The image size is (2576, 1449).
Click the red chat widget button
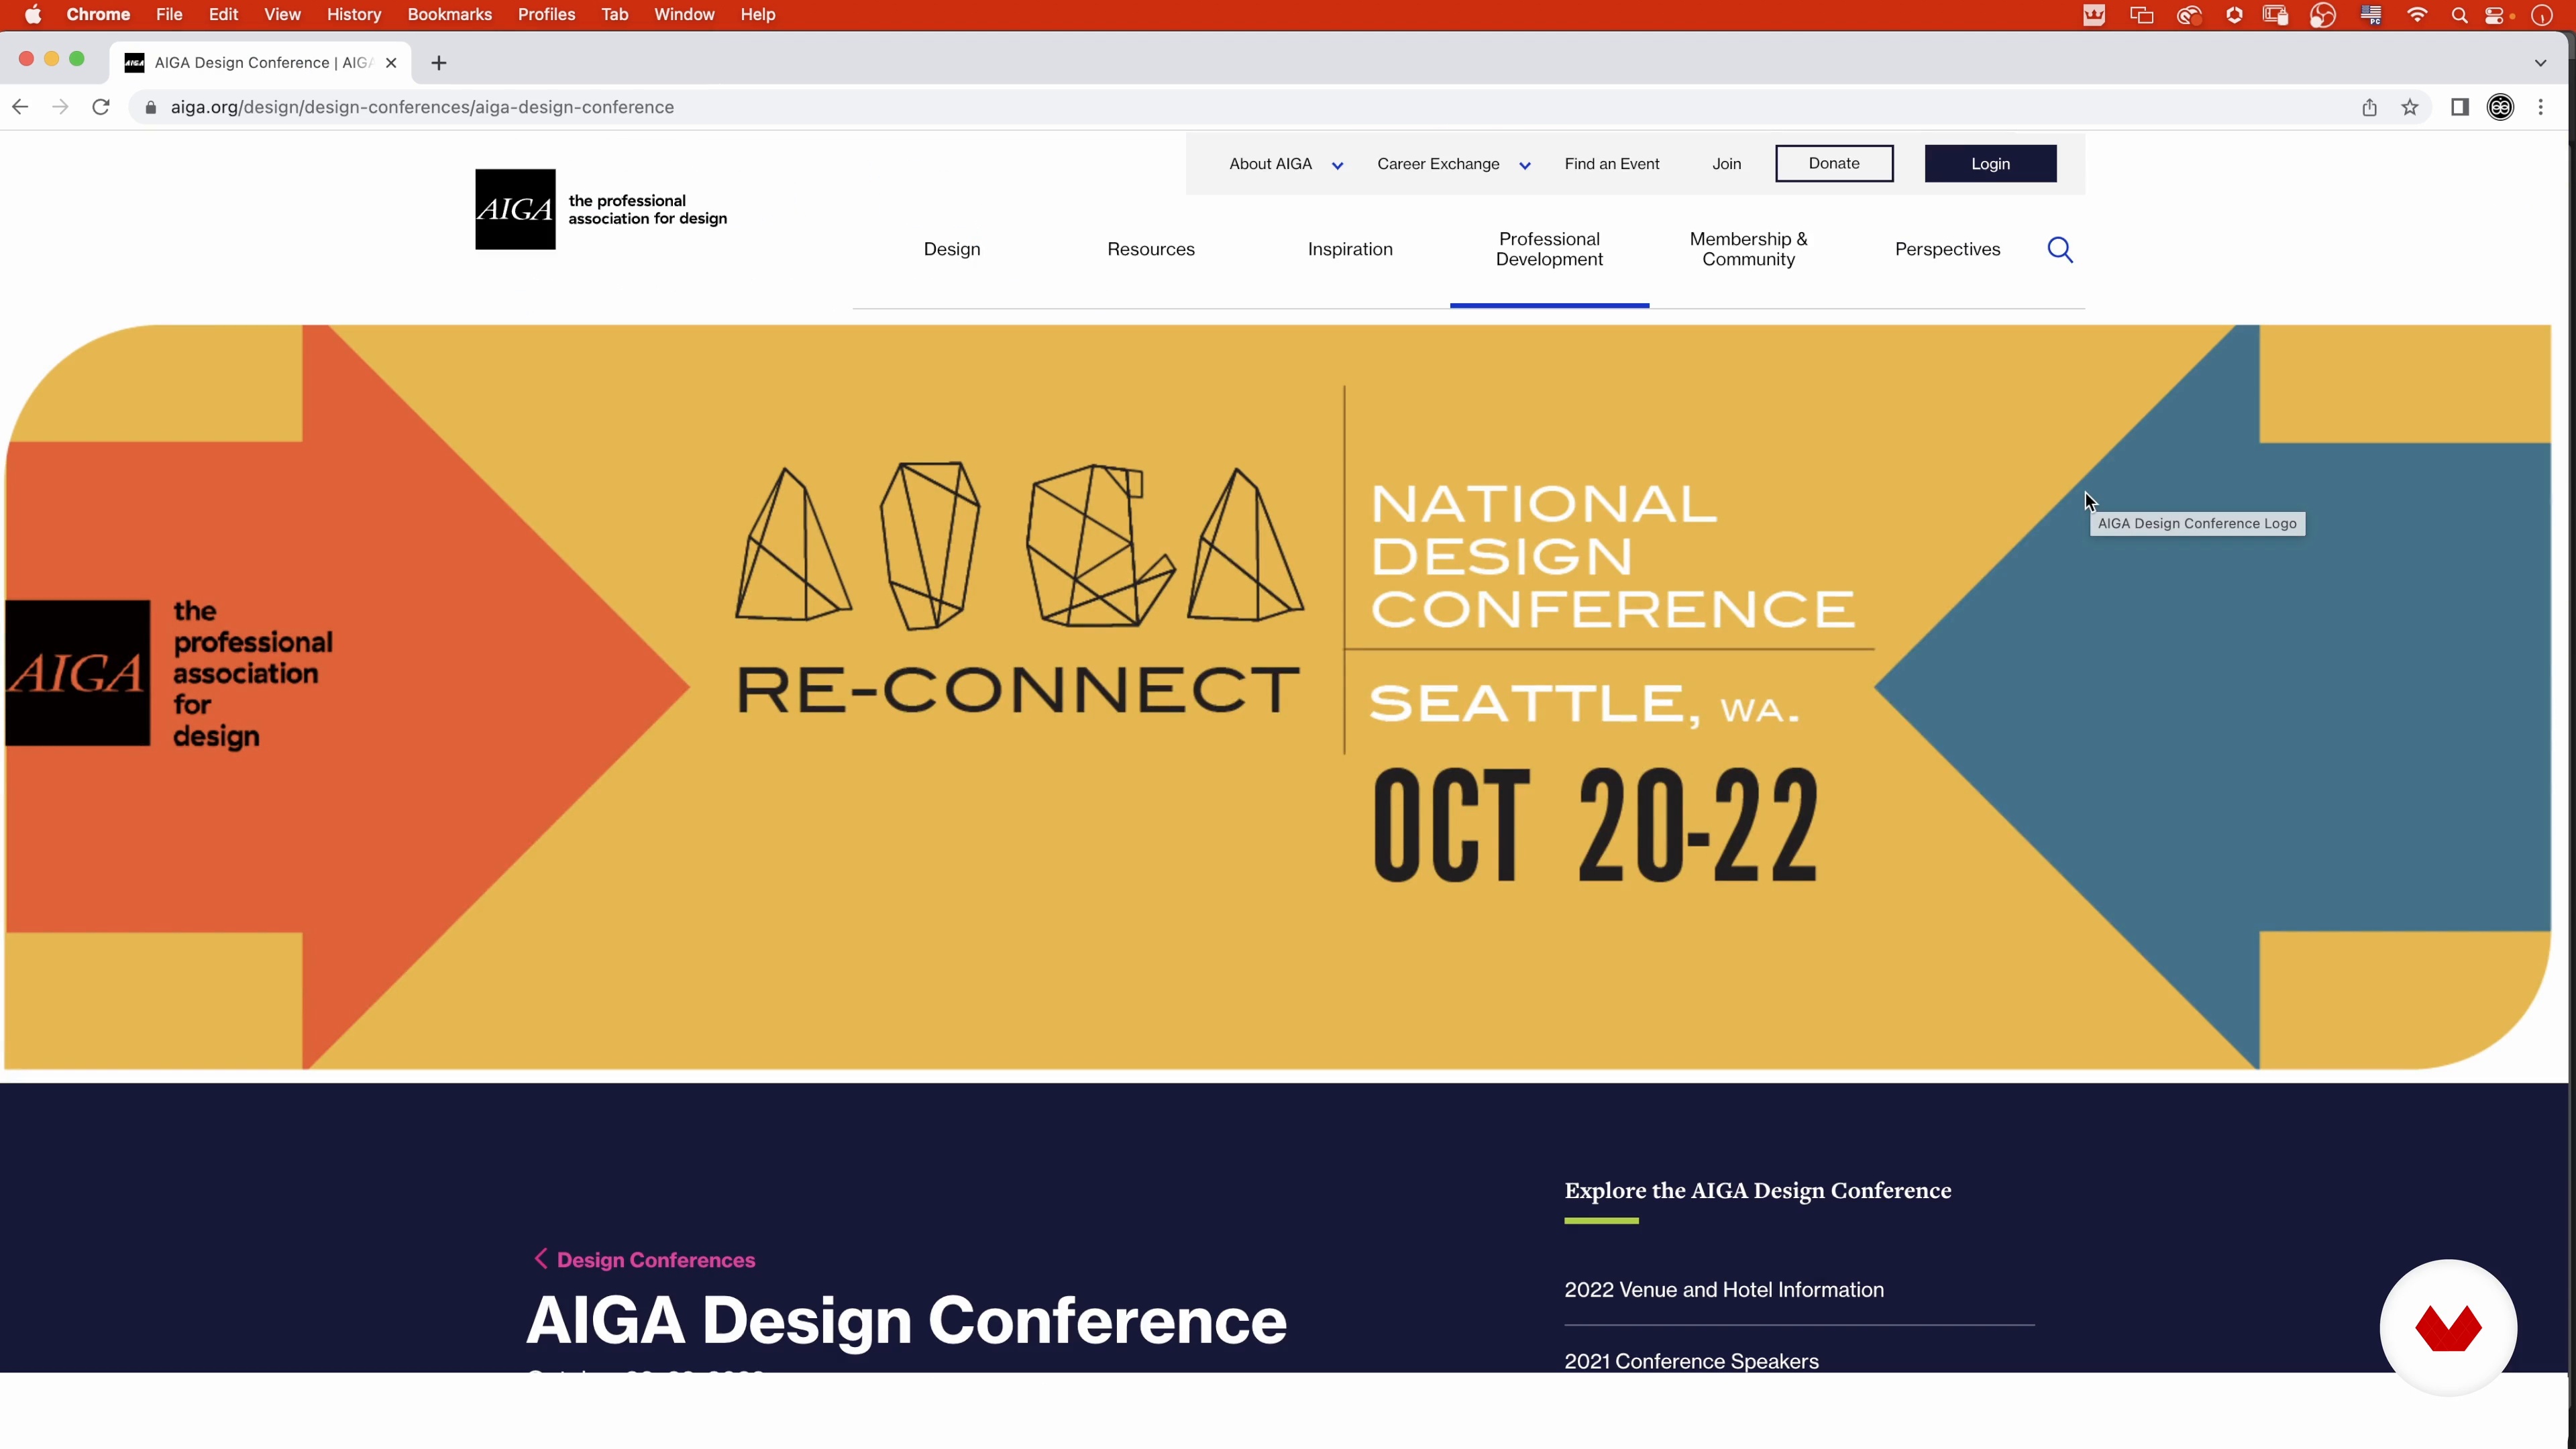[x=2448, y=1327]
